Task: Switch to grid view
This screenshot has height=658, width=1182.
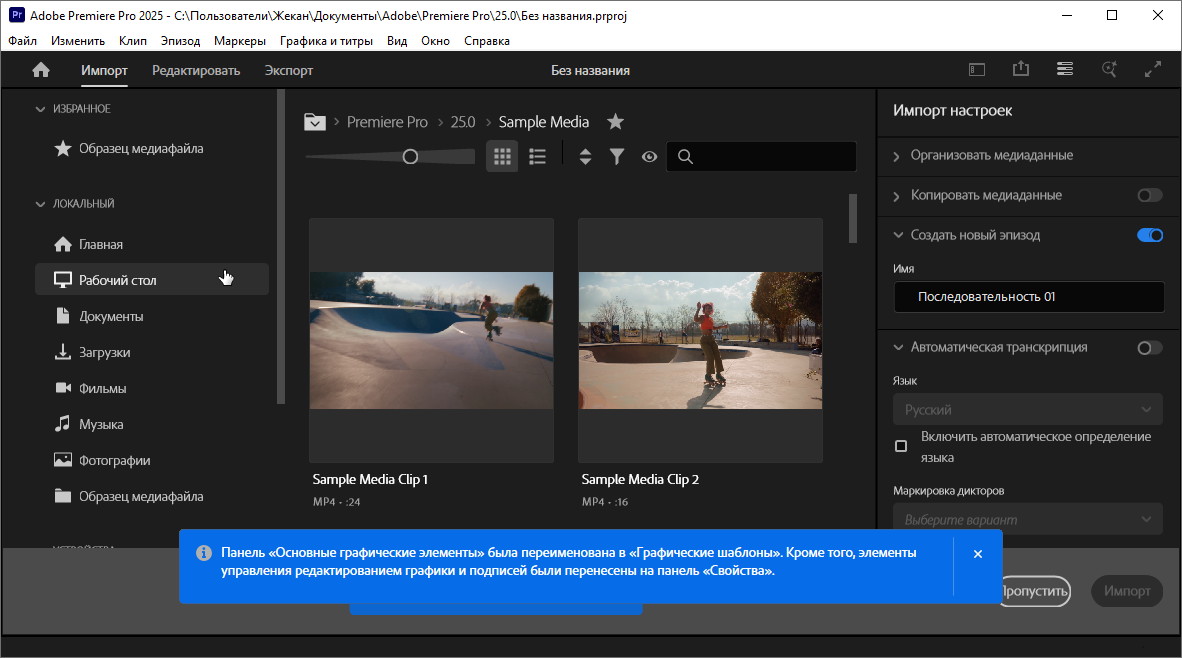Action: 502,157
